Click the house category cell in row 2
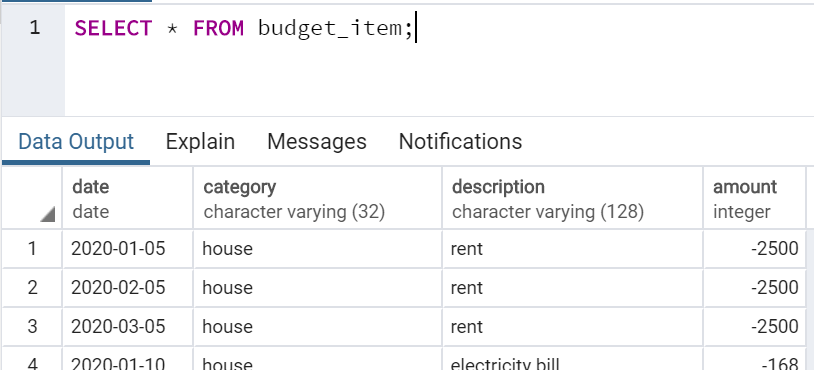 318,287
